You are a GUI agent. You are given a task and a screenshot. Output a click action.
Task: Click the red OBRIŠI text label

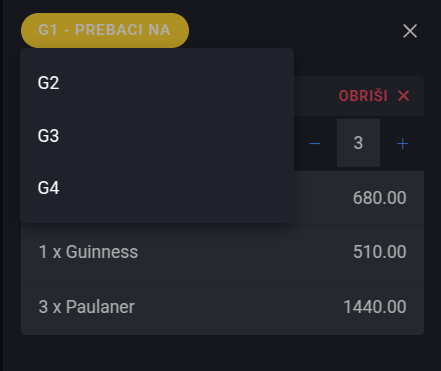click(x=363, y=96)
